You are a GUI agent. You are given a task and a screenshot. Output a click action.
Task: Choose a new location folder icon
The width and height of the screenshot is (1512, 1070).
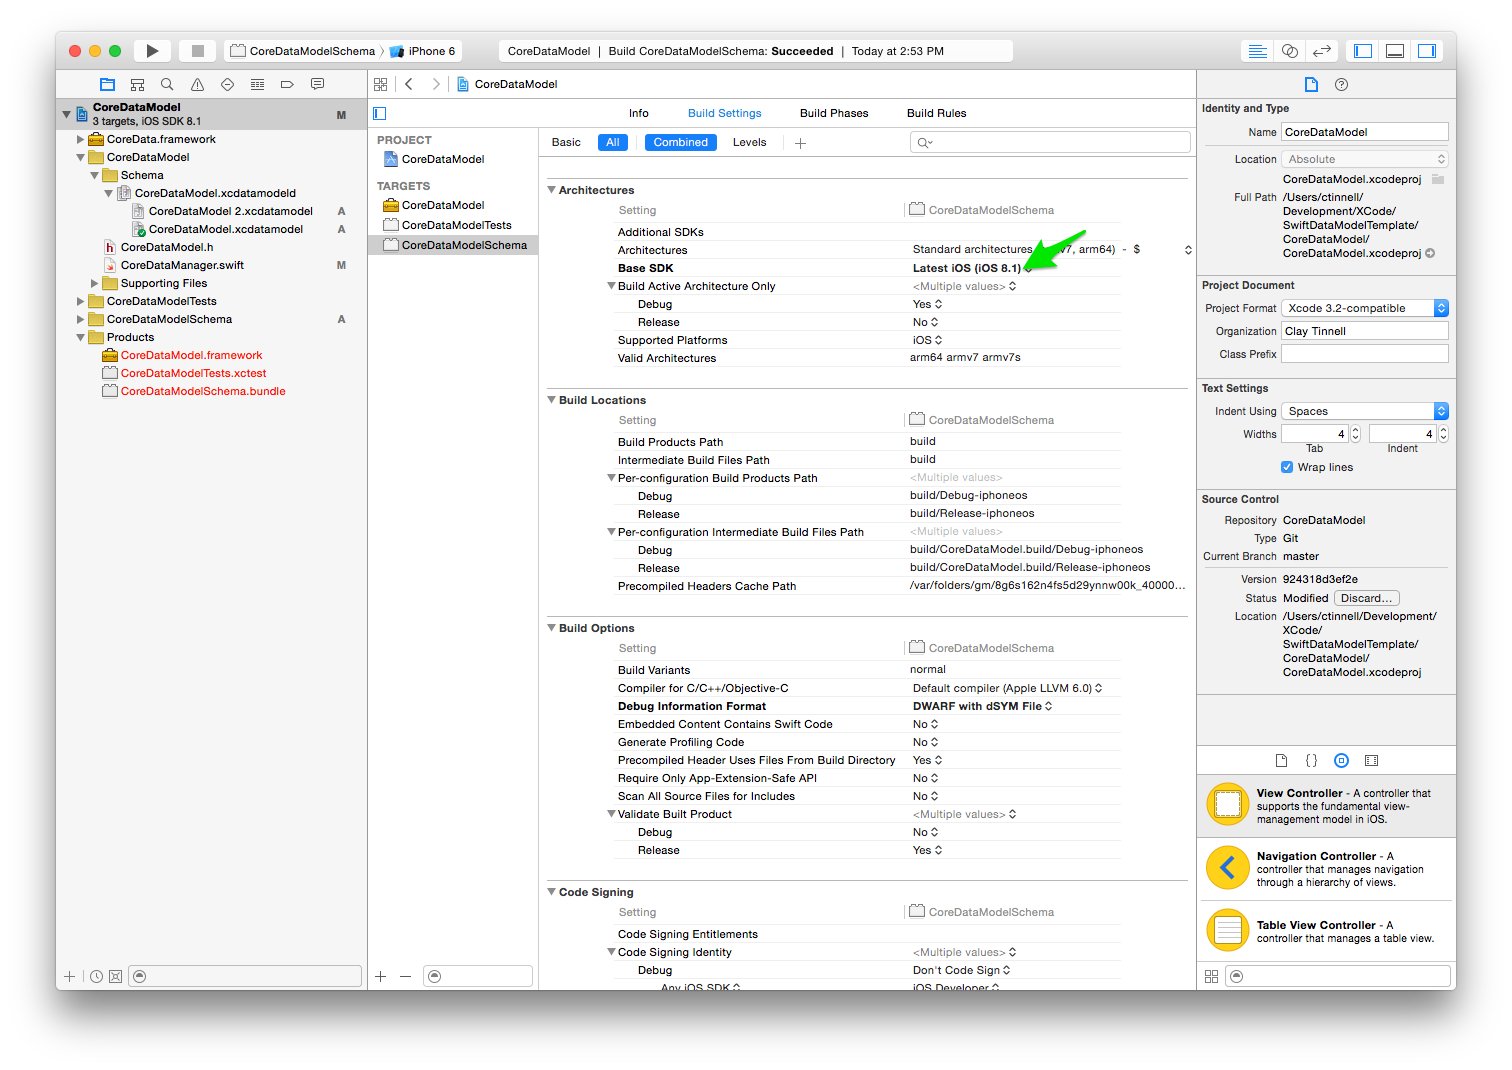tap(1438, 179)
